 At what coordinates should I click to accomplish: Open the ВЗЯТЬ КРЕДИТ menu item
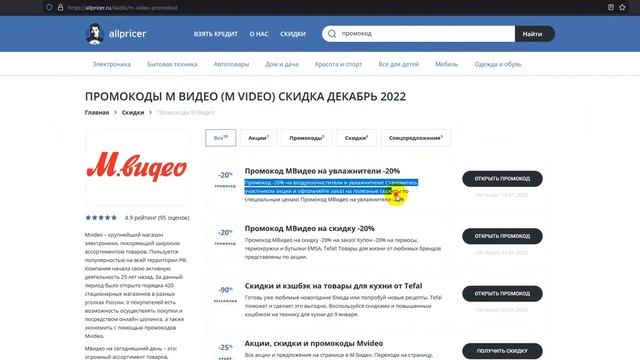click(216, 34)
